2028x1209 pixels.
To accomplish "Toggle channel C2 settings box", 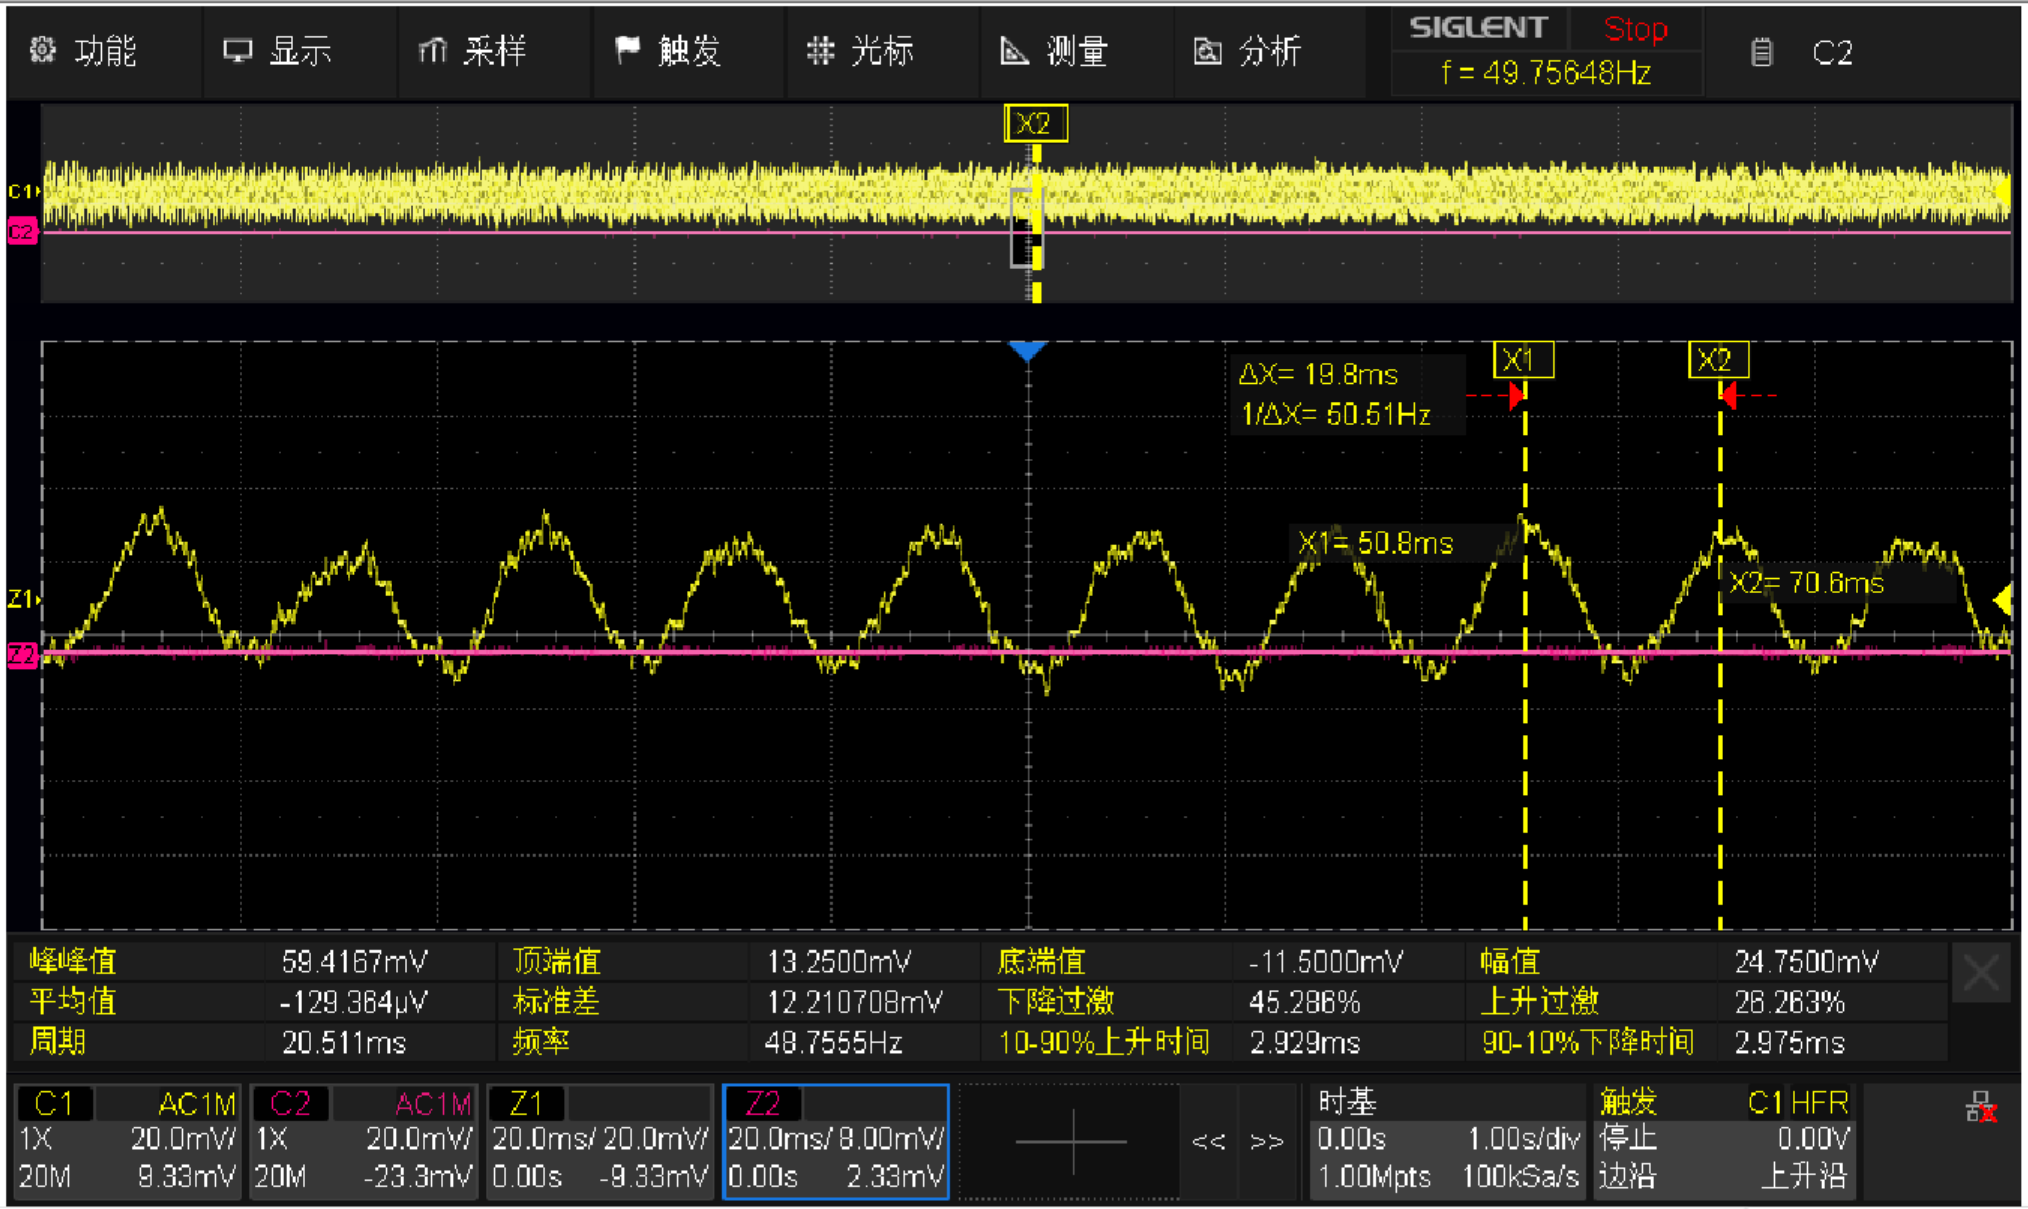I will click(363, 1141).
